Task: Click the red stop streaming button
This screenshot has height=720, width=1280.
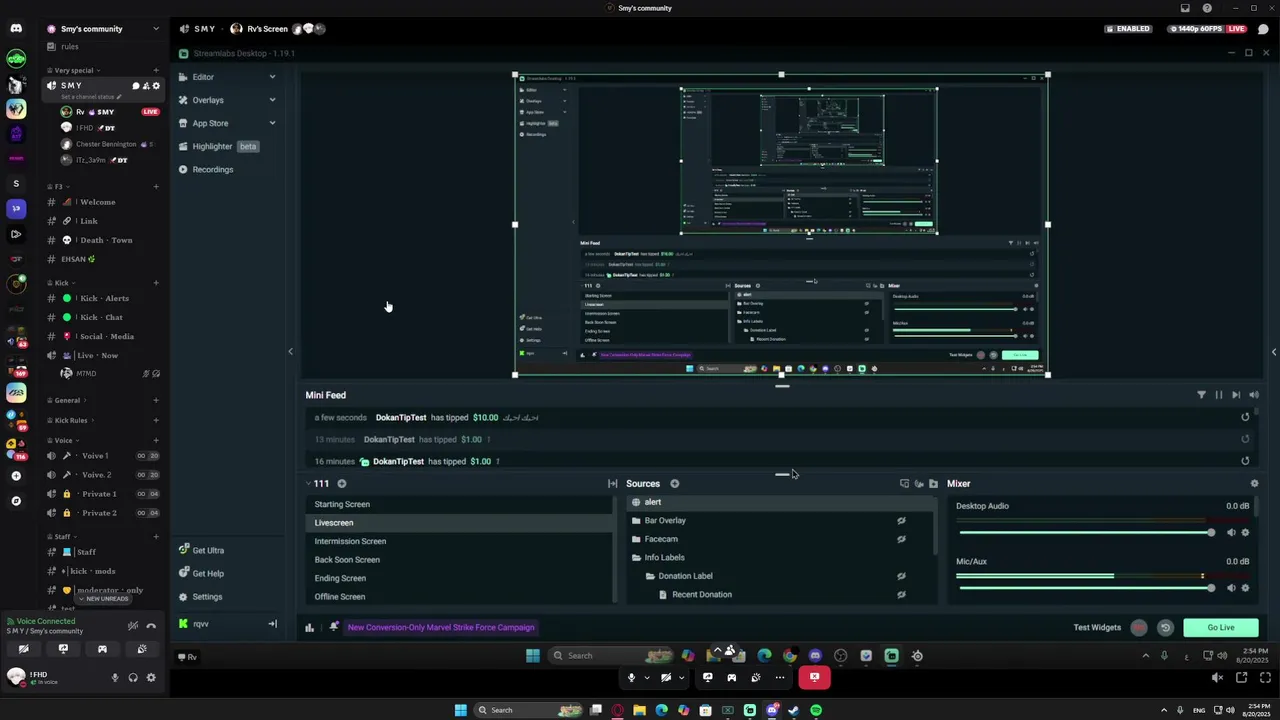Action: tap(814, 677)
